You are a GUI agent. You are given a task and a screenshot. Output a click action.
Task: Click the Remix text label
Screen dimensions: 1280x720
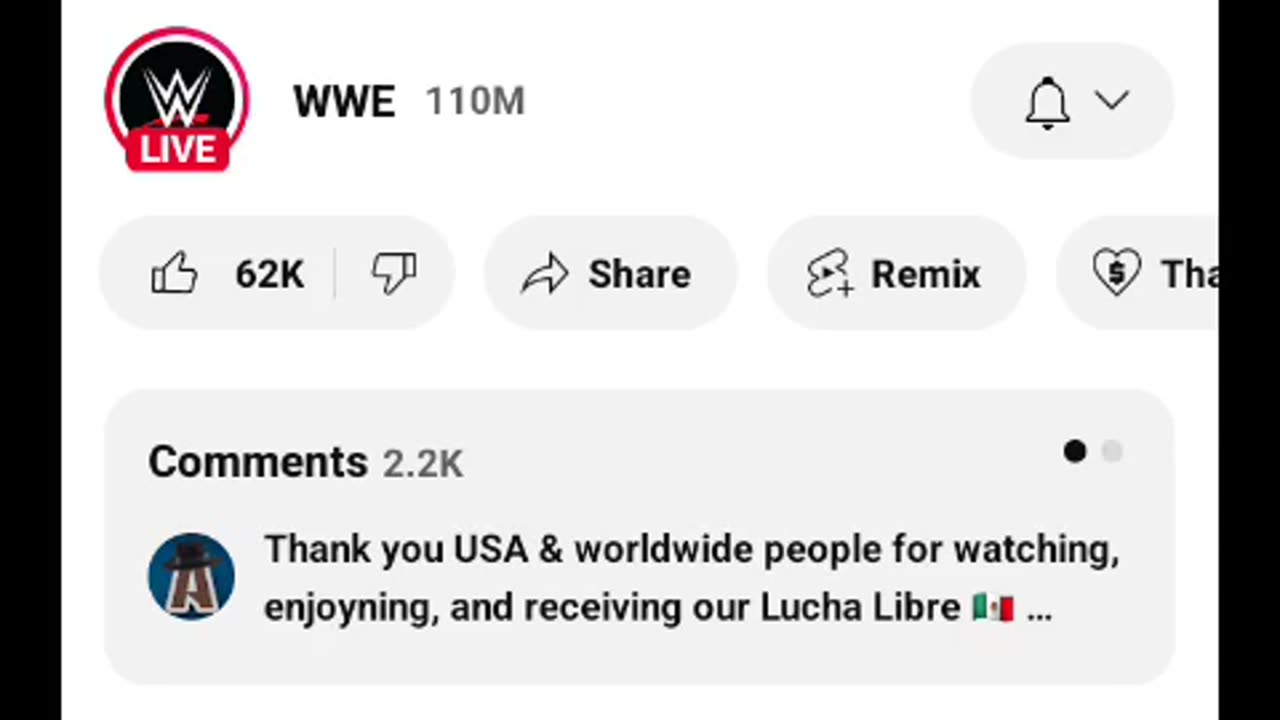coord(925,275)
